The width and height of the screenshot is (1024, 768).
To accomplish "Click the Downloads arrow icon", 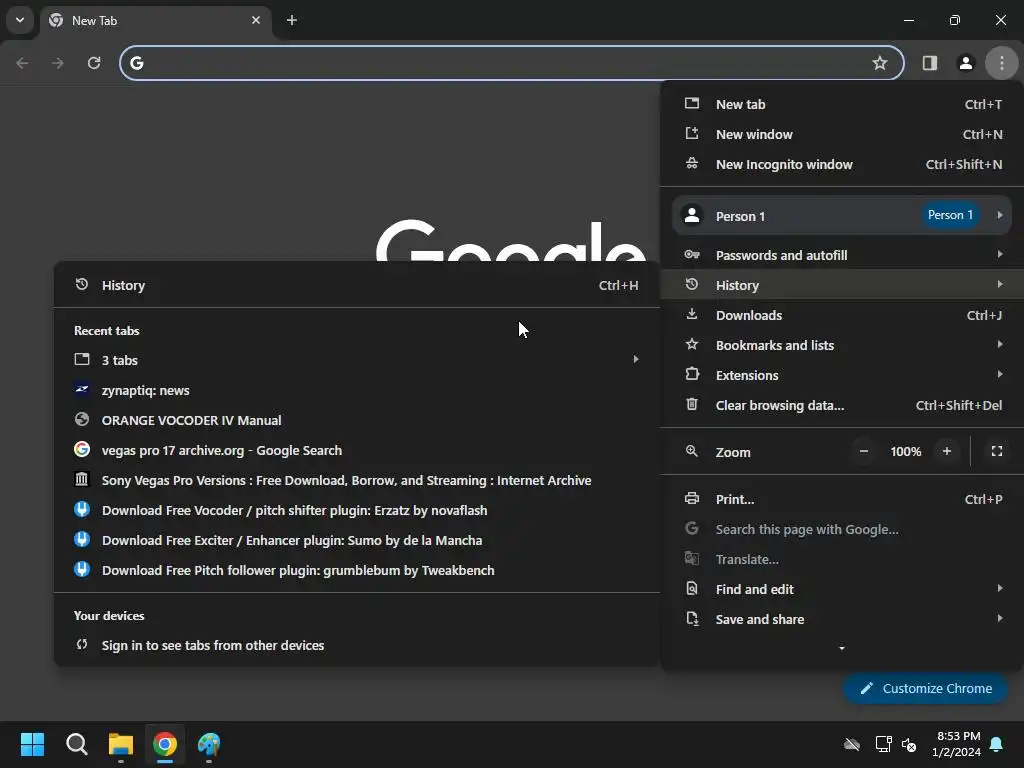I will (x=692, y=314).
